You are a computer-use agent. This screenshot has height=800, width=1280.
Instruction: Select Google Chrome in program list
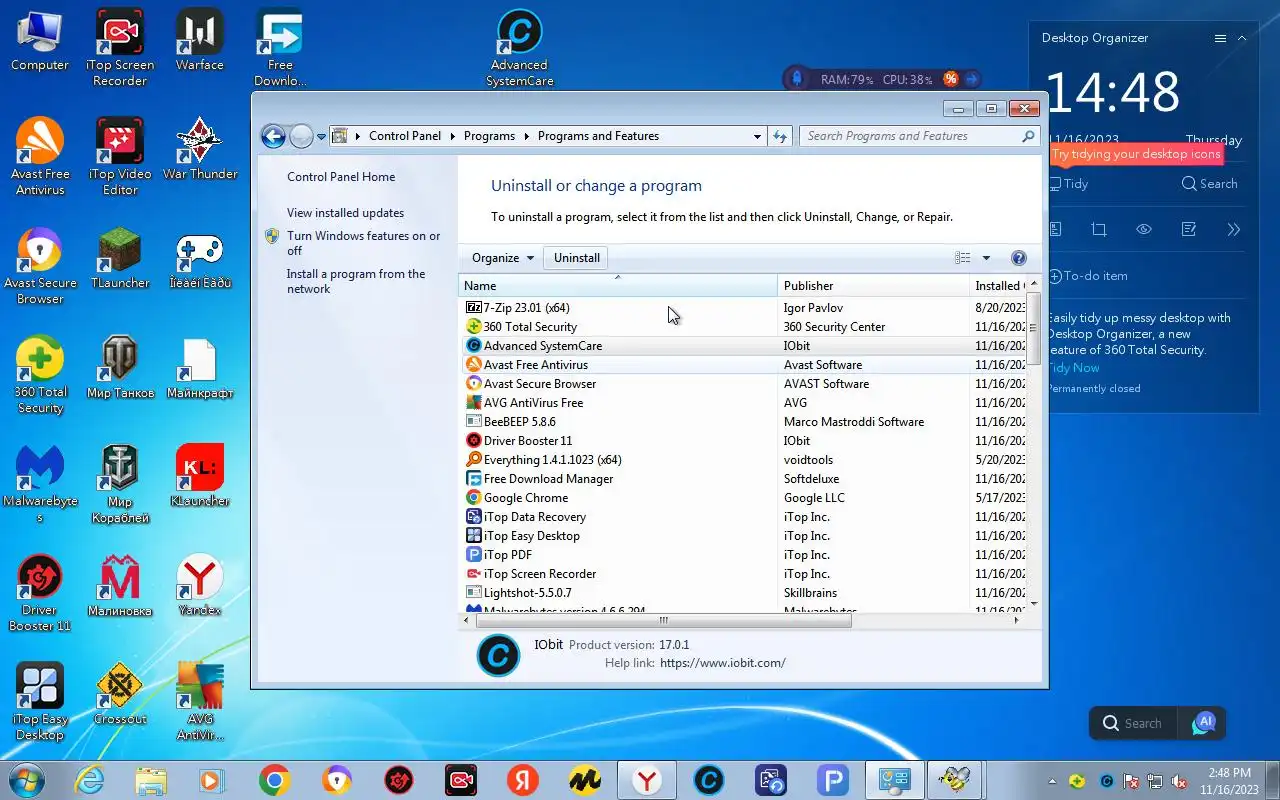tap(744, 497)
